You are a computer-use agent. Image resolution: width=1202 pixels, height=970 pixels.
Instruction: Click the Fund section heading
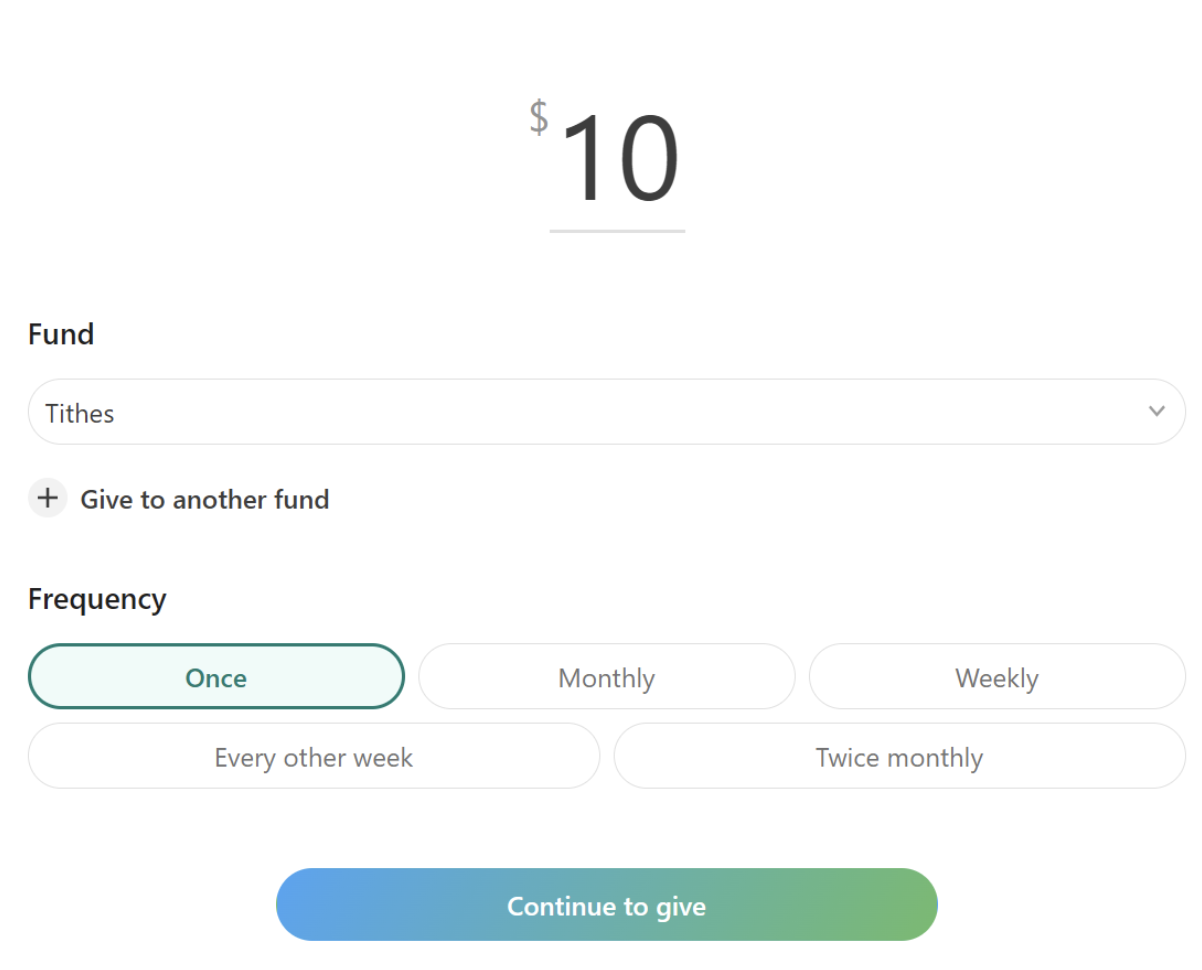click(61, 333)
